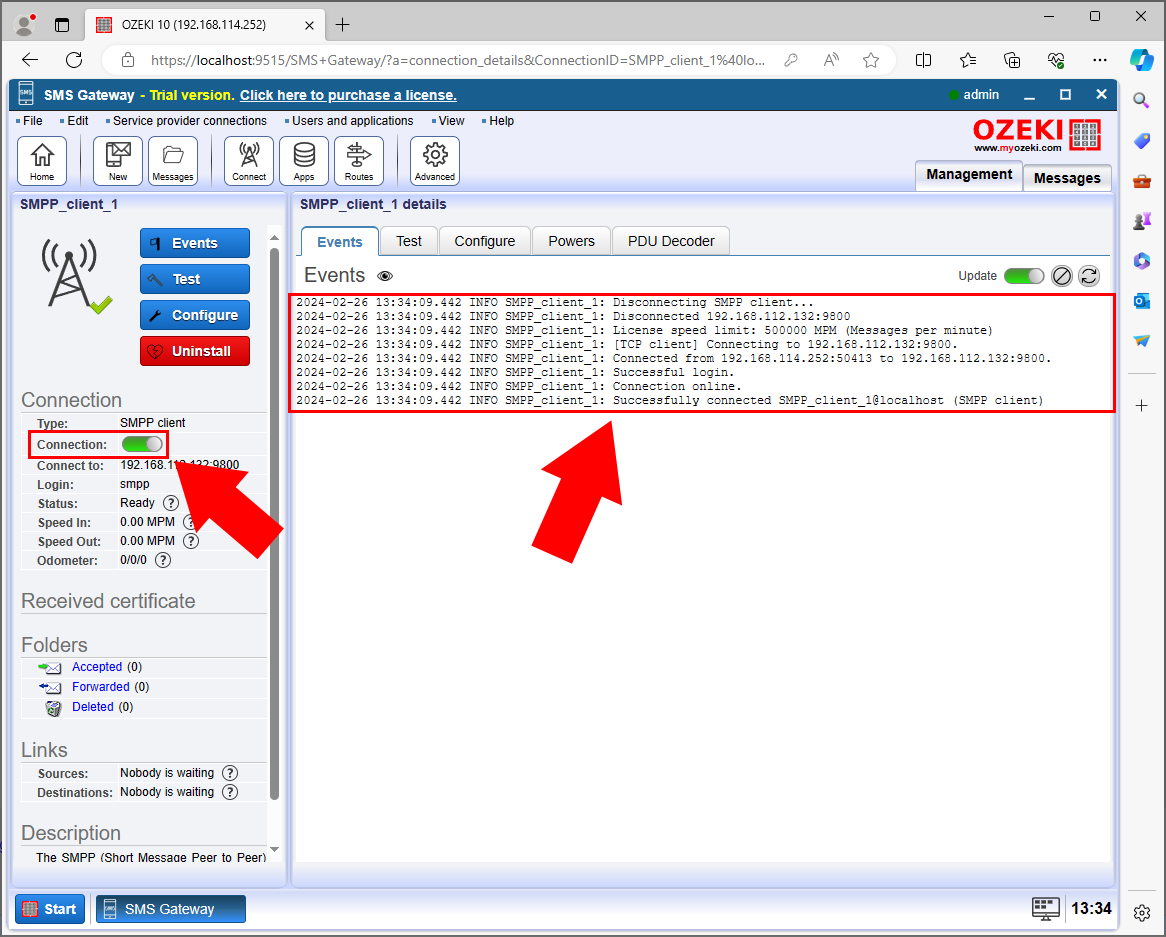1166x937 pixels.
Task: Switch to the Configure tab
Action: (485, 241)
